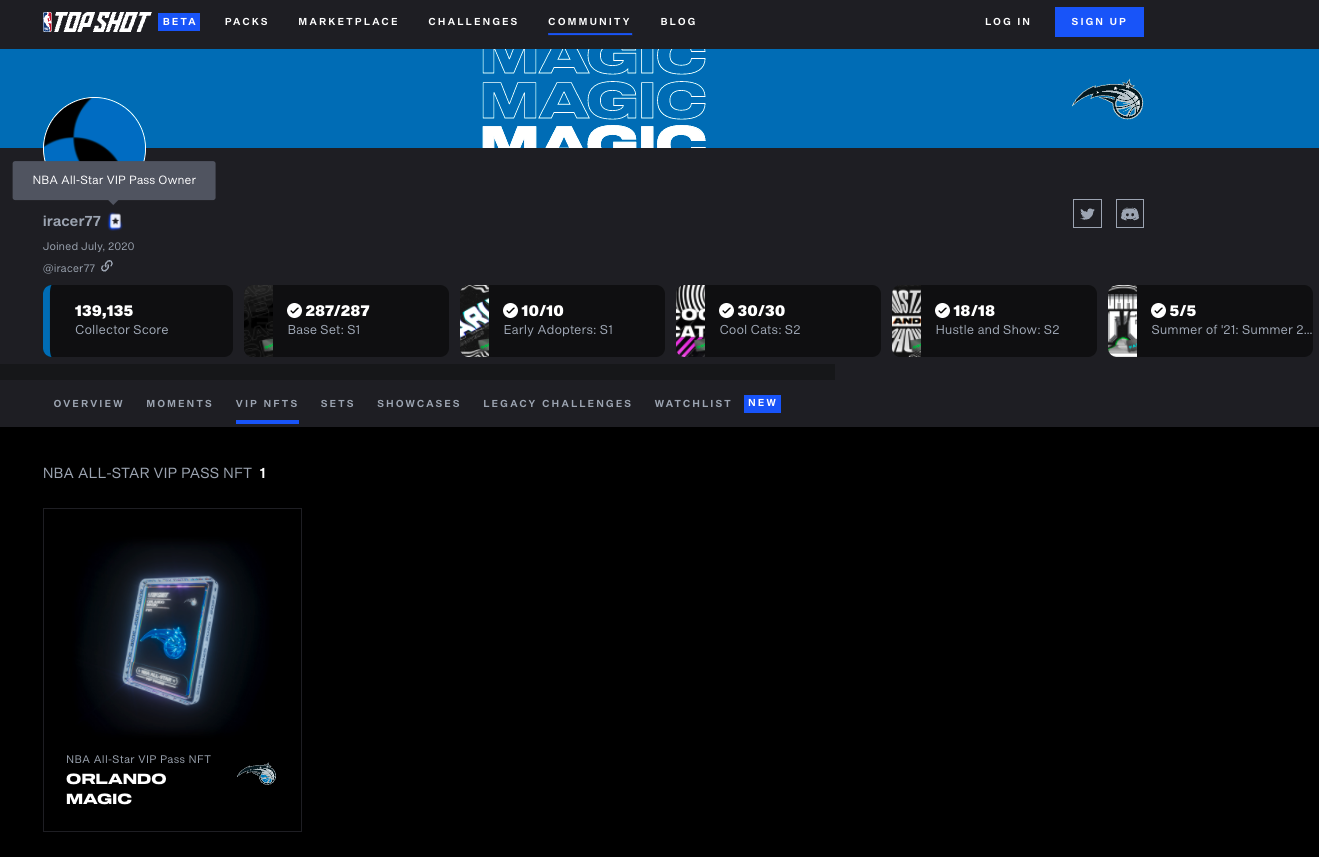Image resolution: width=1319 pixels, height=857 pixels.
Task: Click the Log In link
Action: pos(1008,22)
